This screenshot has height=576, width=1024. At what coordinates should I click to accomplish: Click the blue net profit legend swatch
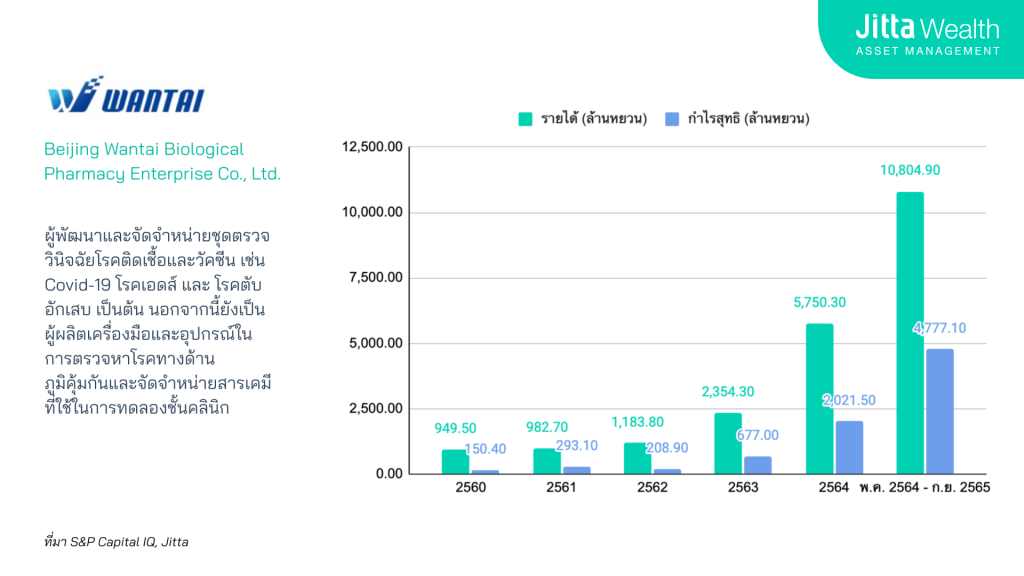[x=672, y=119]
